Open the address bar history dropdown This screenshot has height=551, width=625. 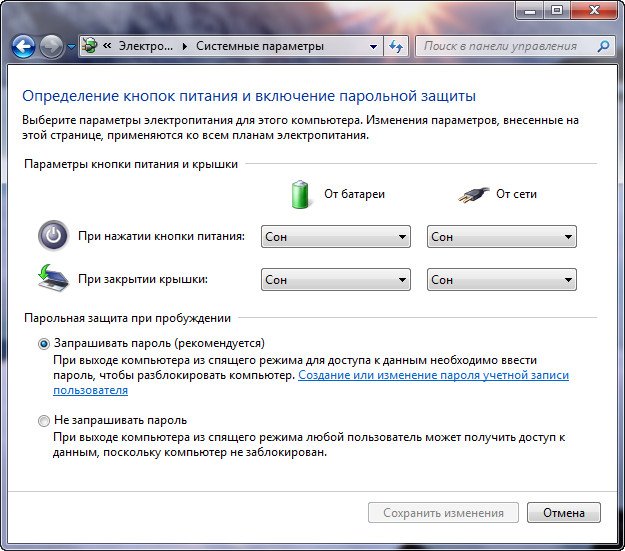(x=373, y=47)
